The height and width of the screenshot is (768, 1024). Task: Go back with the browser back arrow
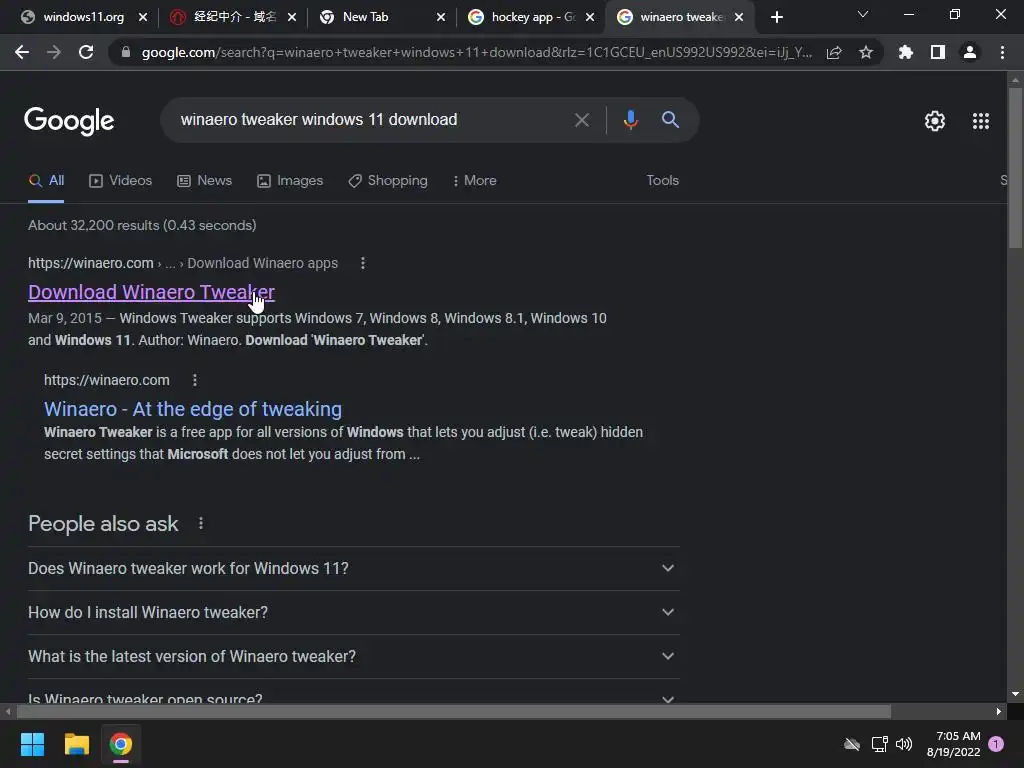click(22, 52)
